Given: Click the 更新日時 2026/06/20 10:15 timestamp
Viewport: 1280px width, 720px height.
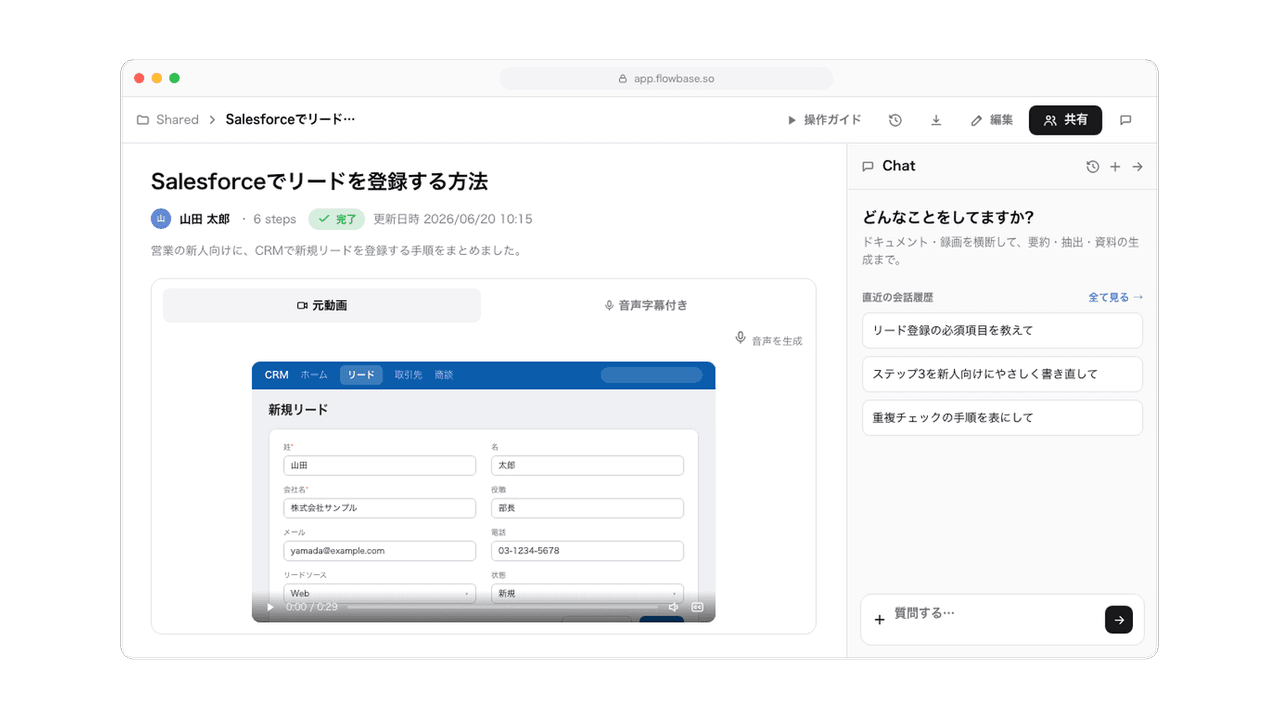Looking at the screenshot, I should click(453, 219).
